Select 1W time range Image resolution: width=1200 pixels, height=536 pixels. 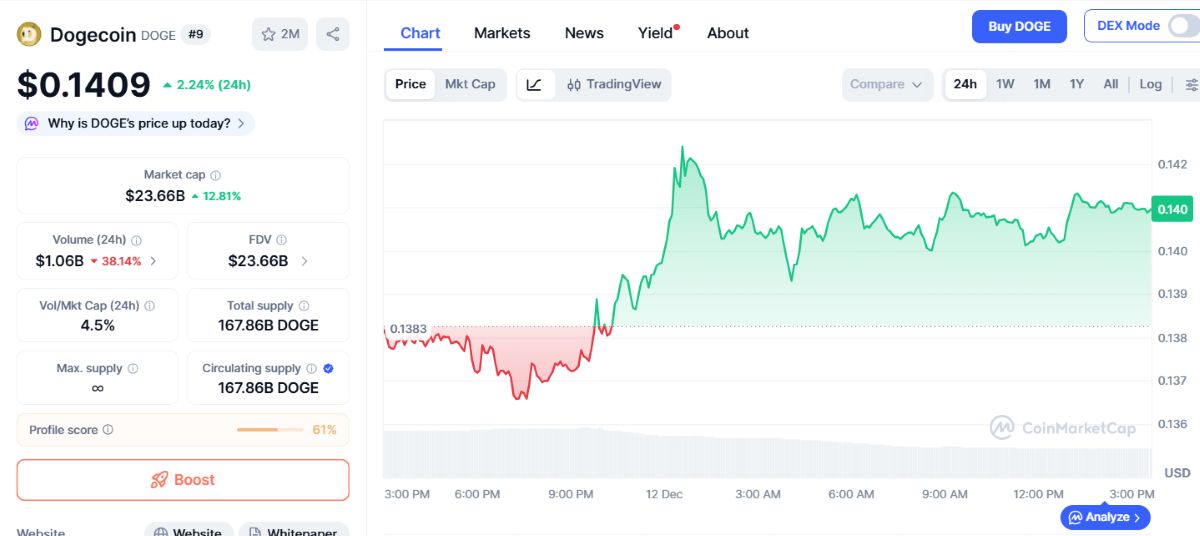click(x=1005, y=84)
